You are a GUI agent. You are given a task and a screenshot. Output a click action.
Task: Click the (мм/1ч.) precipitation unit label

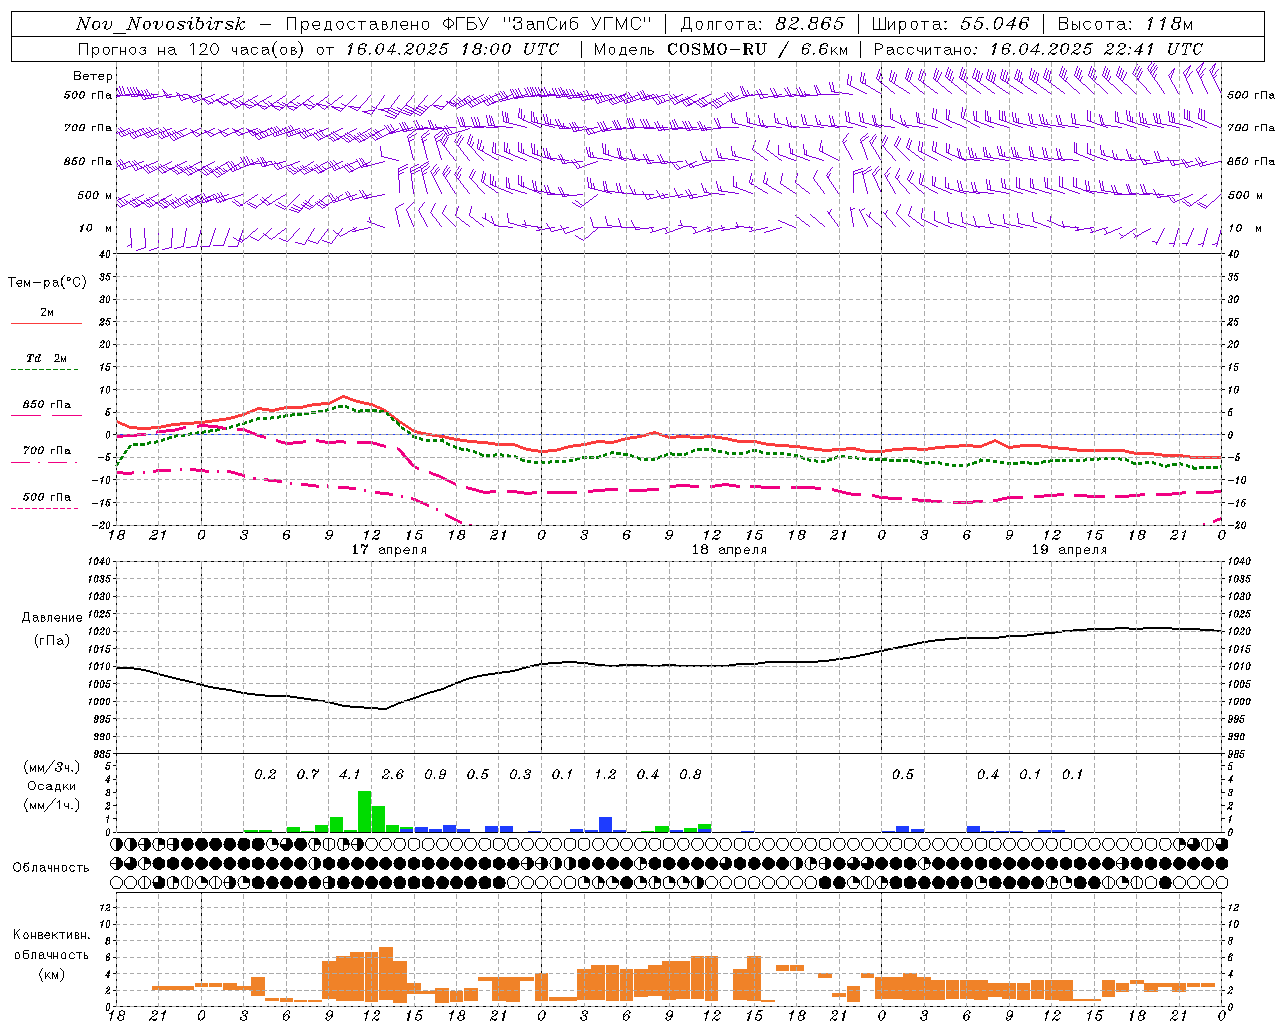tap(51, 805)
